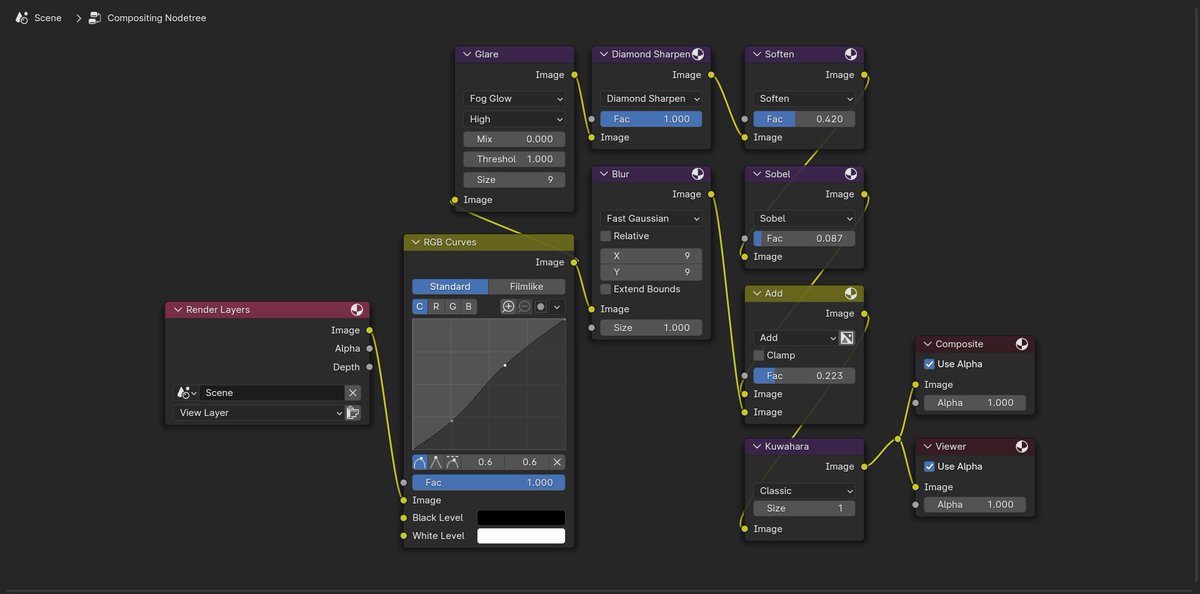This screenshot has height=594, width=1200.
Task: Toggle the alpha icon beside Add blend mode
Action: point(847,338)
